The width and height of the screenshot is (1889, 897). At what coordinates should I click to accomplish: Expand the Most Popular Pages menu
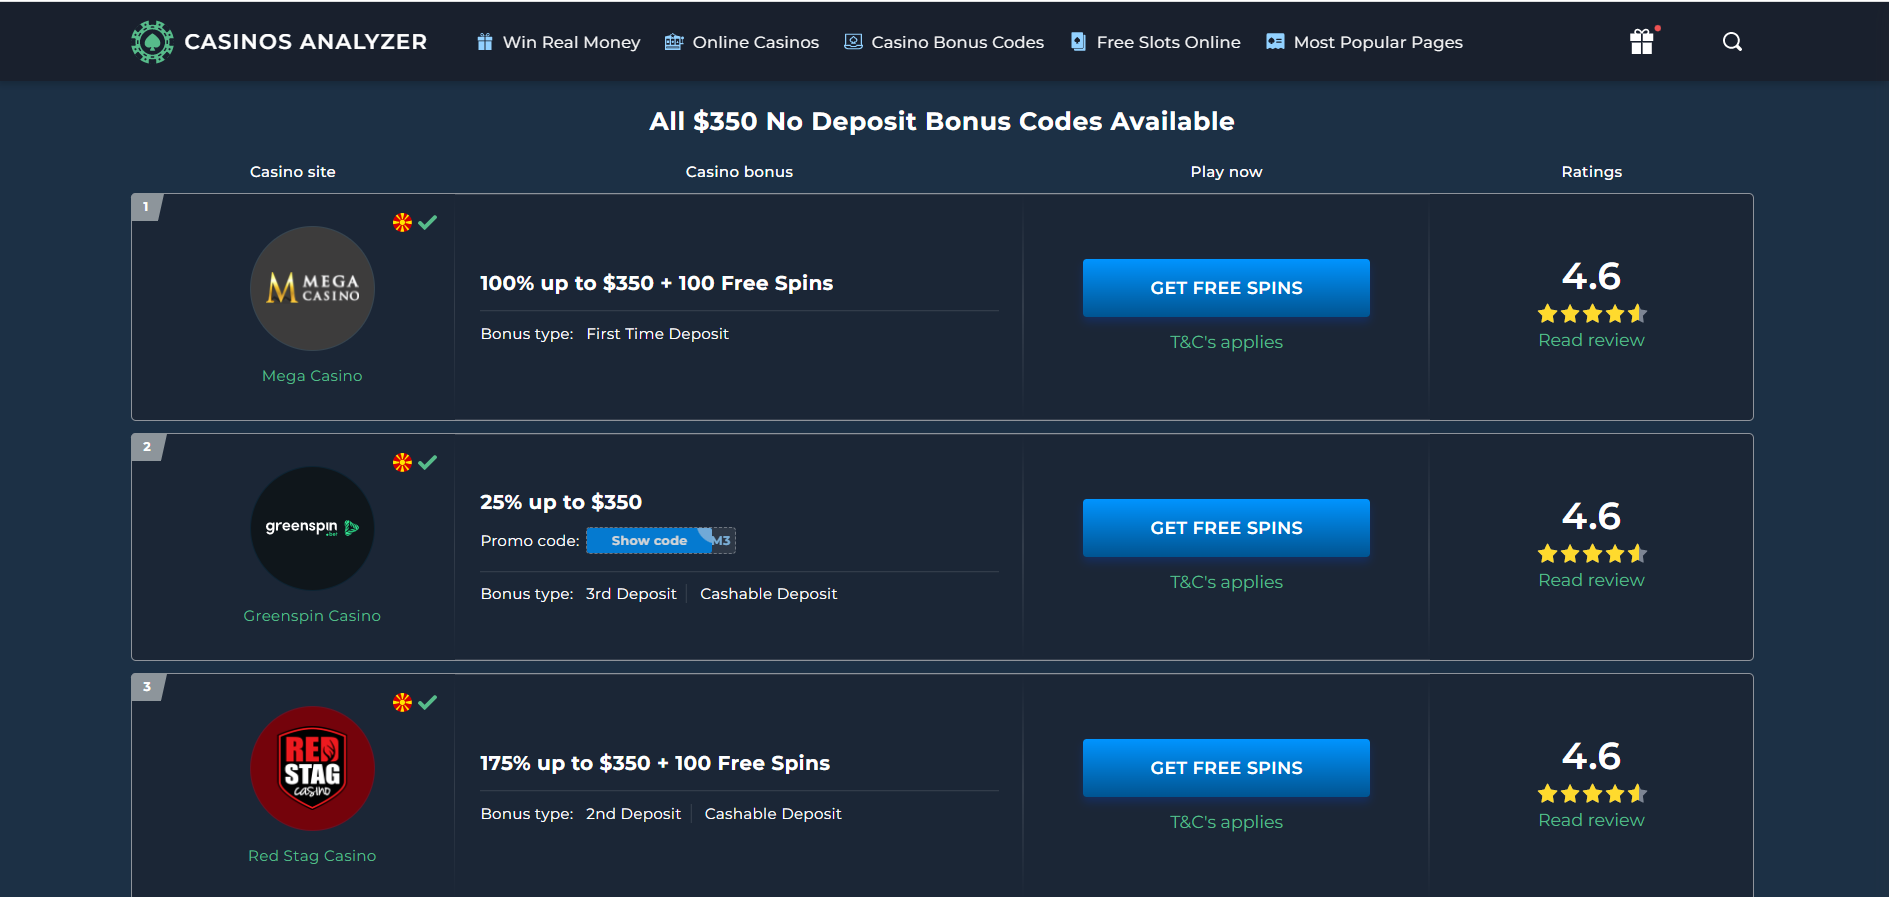point(1364,42)
